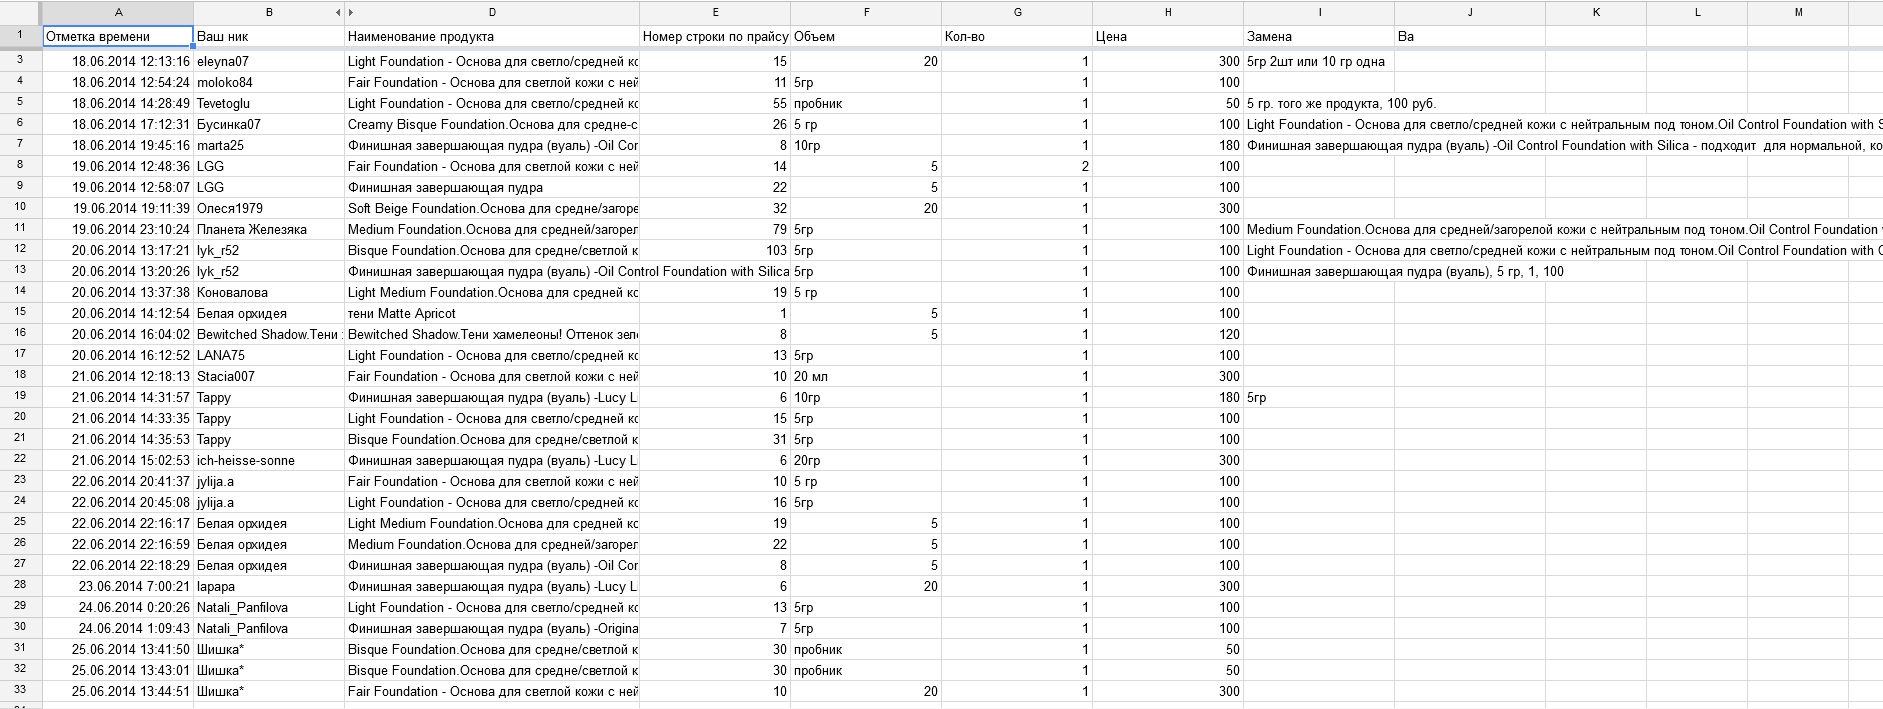Click the right arrow beside column D header
The height and width of the screenshot is (709, 1883).
coord(351,13)
